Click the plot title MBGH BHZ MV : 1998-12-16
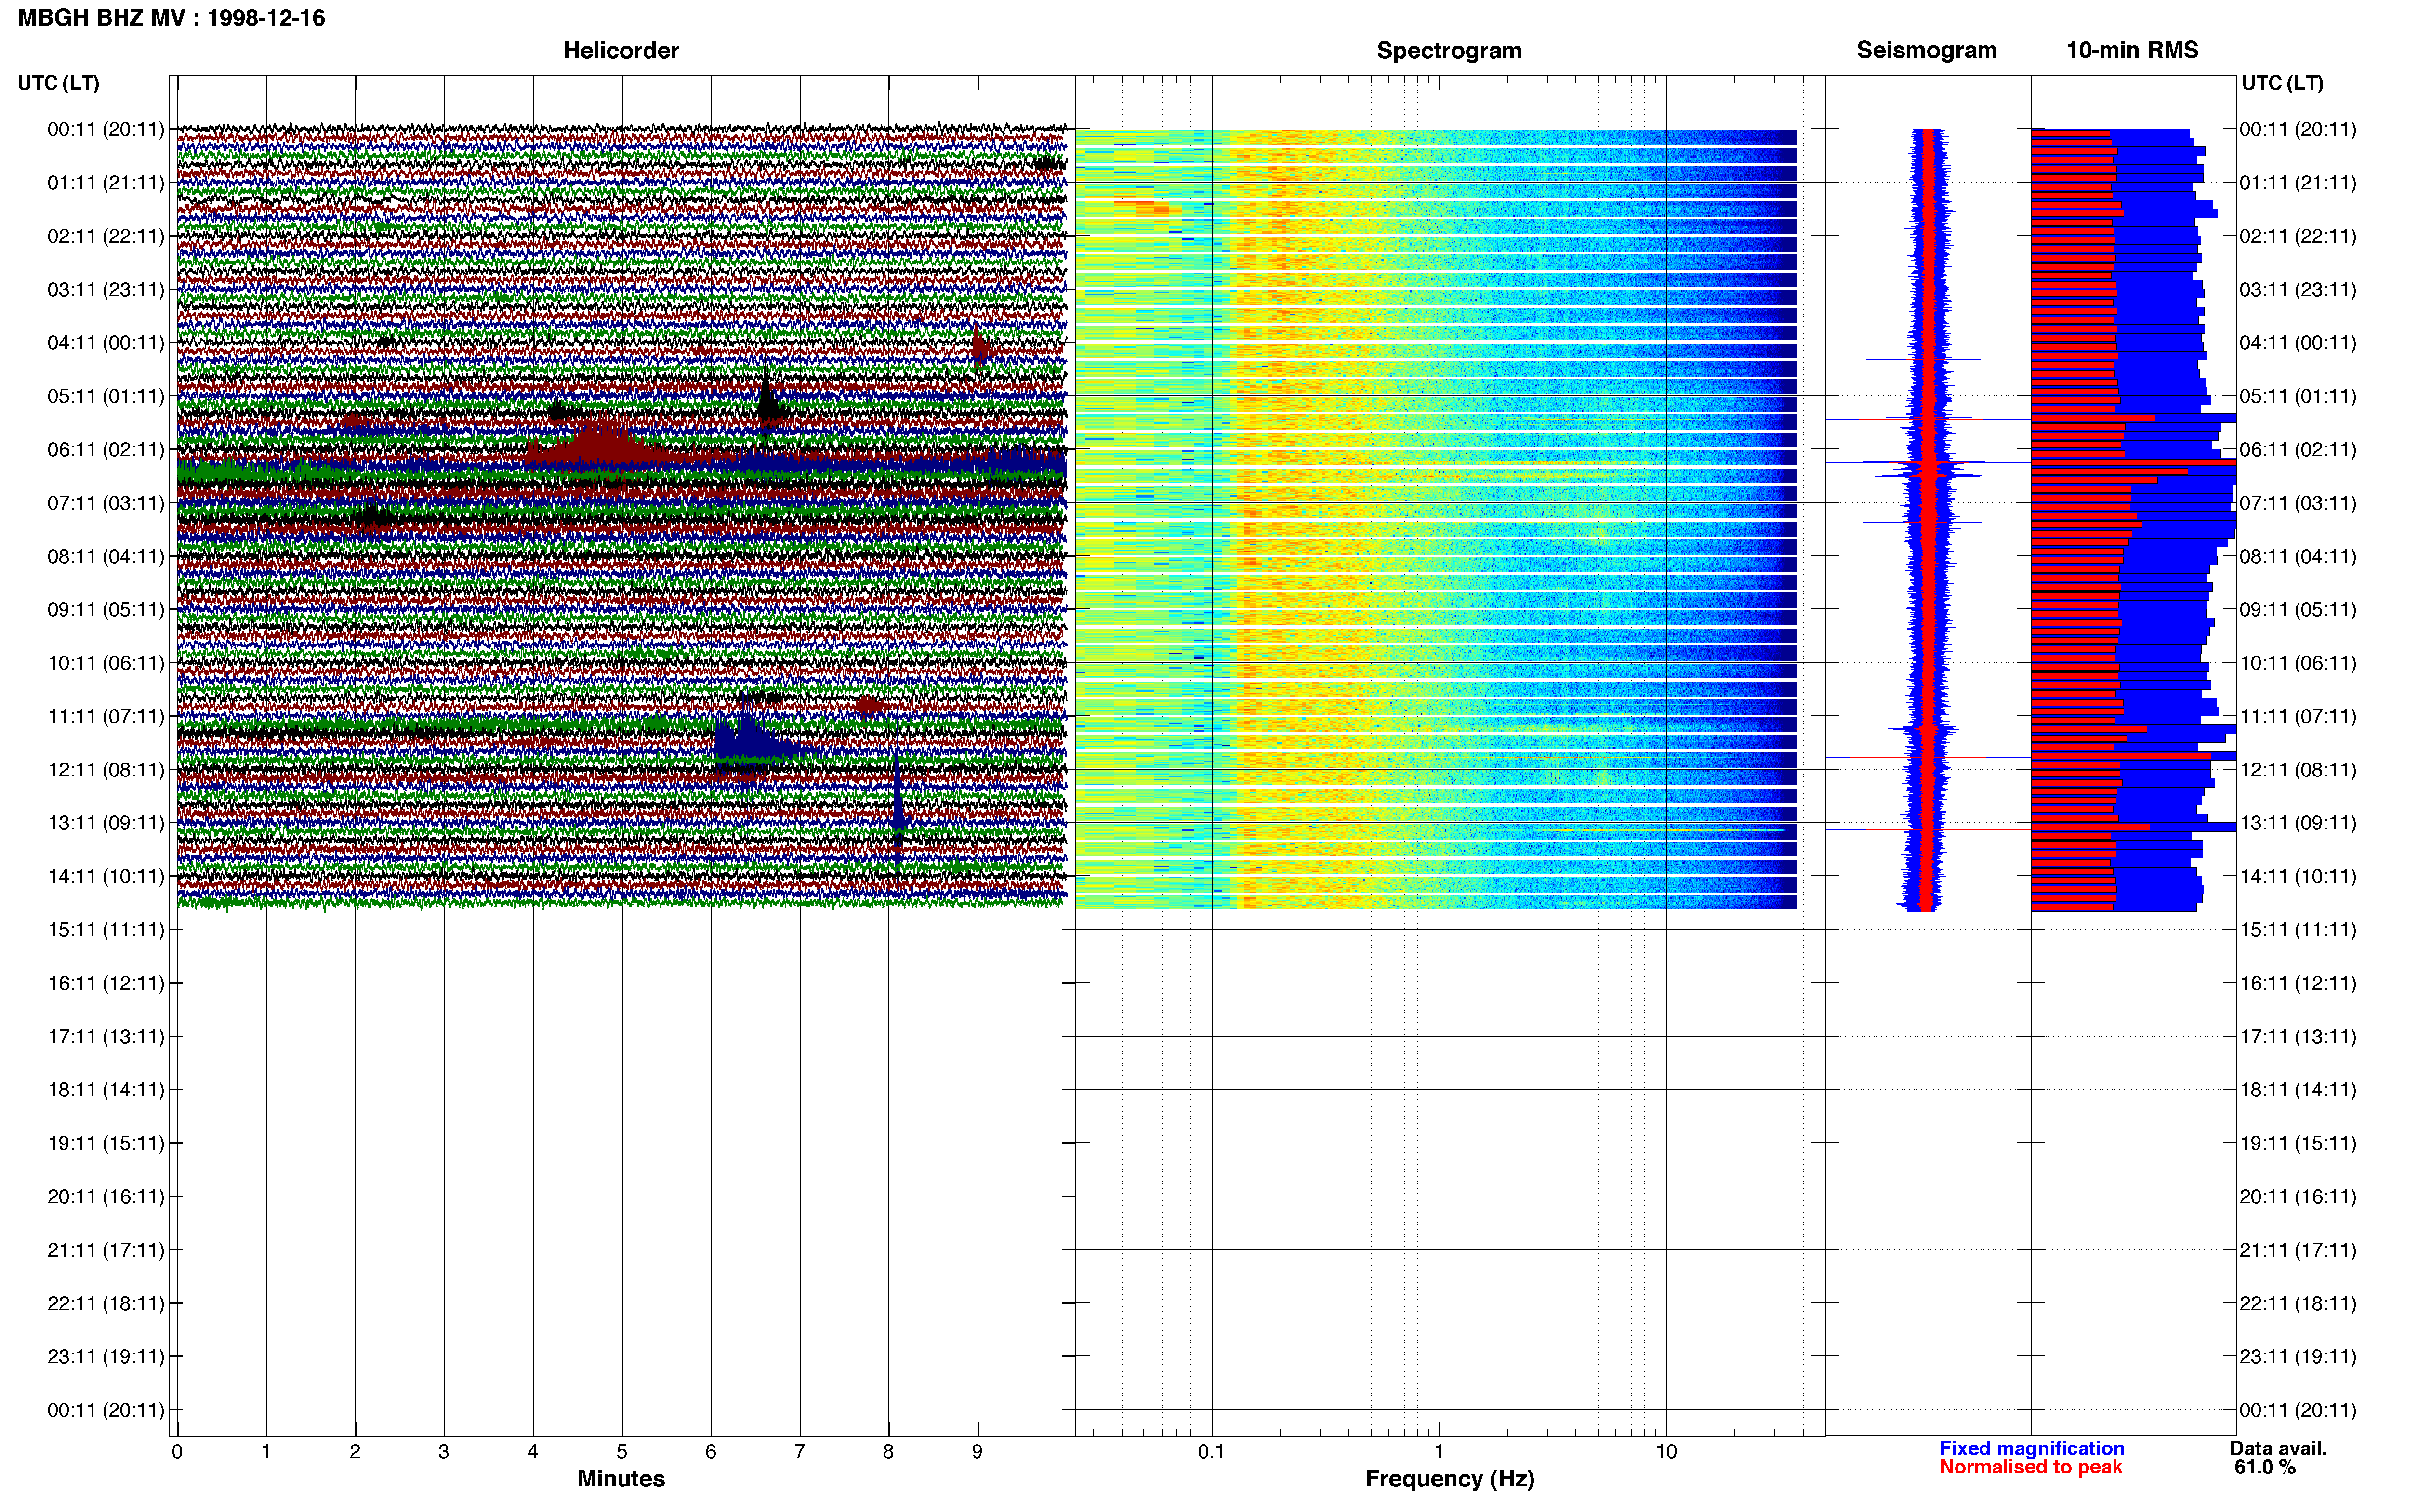The height and width of the screenshot is (1512, 2418). click(x=171, y=18)
